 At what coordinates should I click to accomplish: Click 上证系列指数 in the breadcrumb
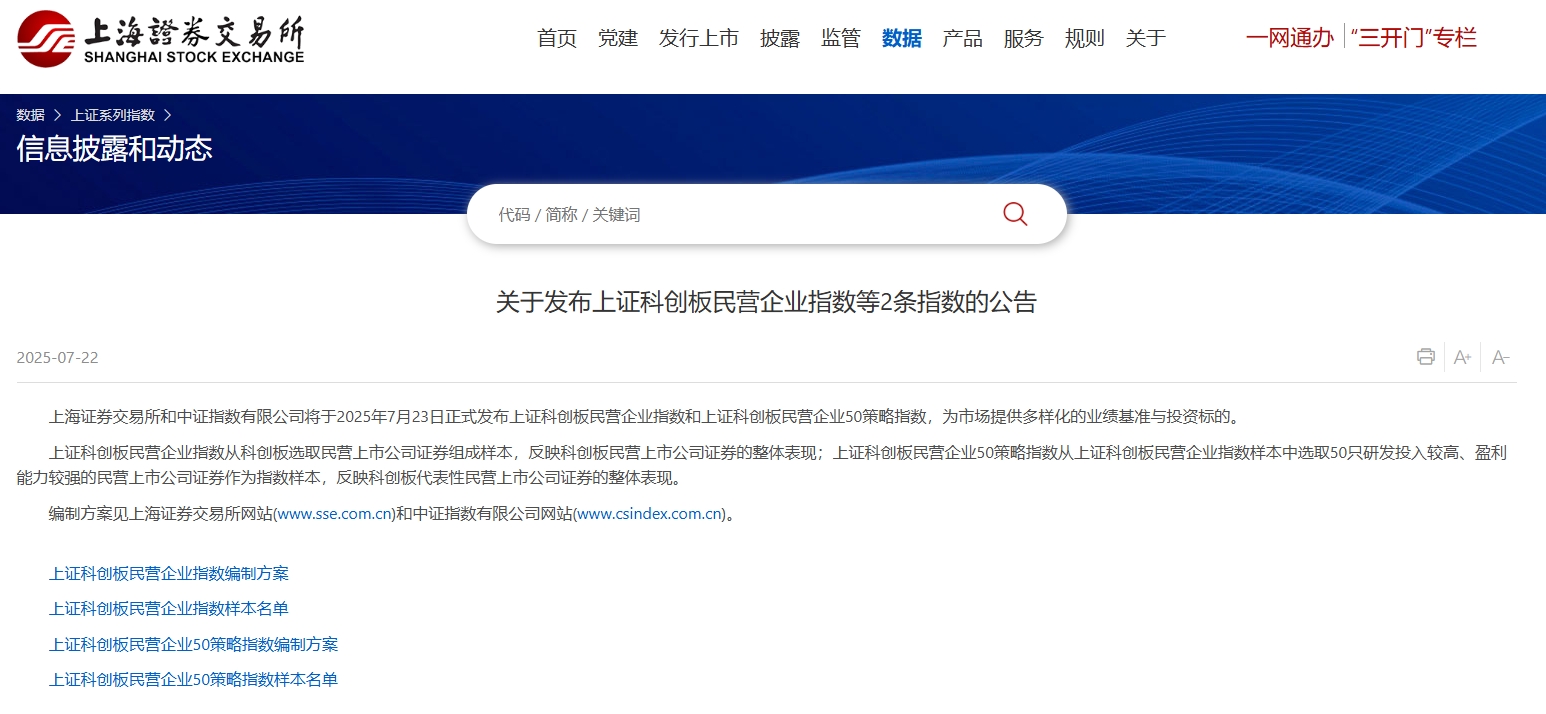coord(112,115)
